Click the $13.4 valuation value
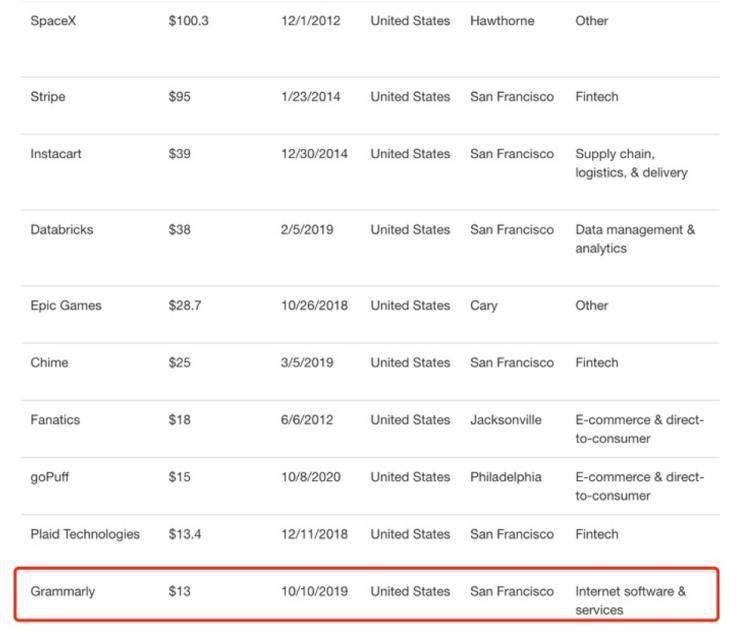This screenshot has width=750, height=632. pyautogui.click(x=185, y=534)
